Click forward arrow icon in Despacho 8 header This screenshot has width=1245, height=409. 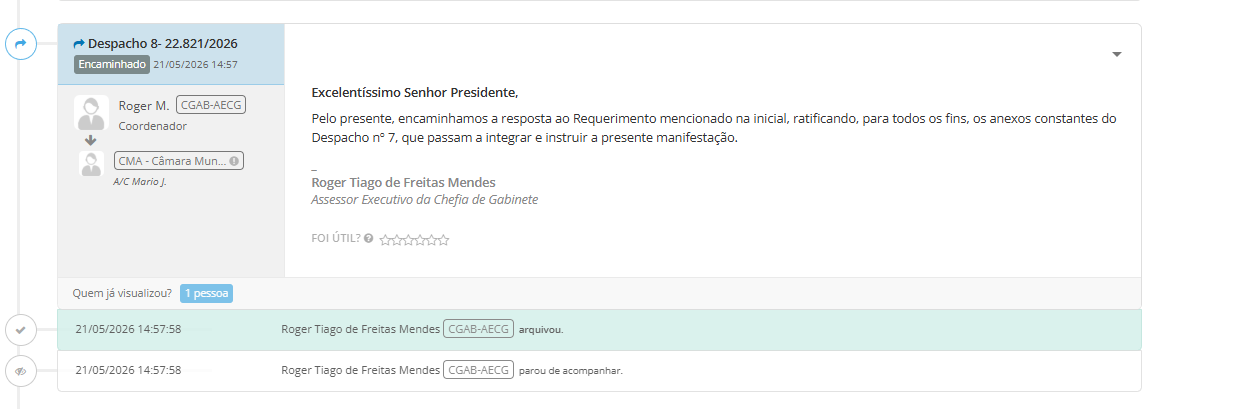pos(79,44)
